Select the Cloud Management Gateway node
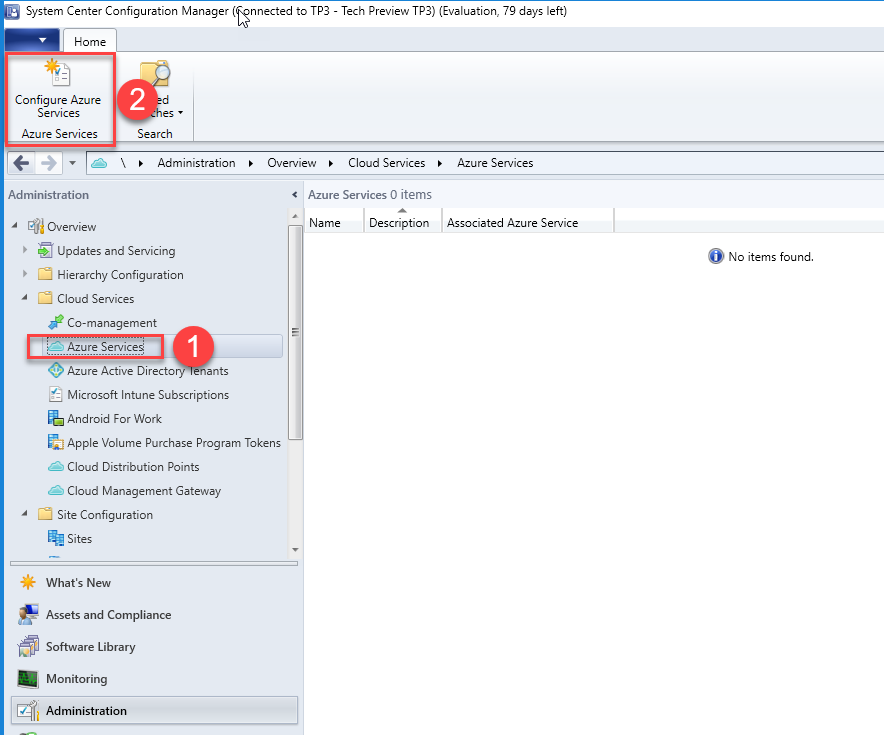 (143, 491)
